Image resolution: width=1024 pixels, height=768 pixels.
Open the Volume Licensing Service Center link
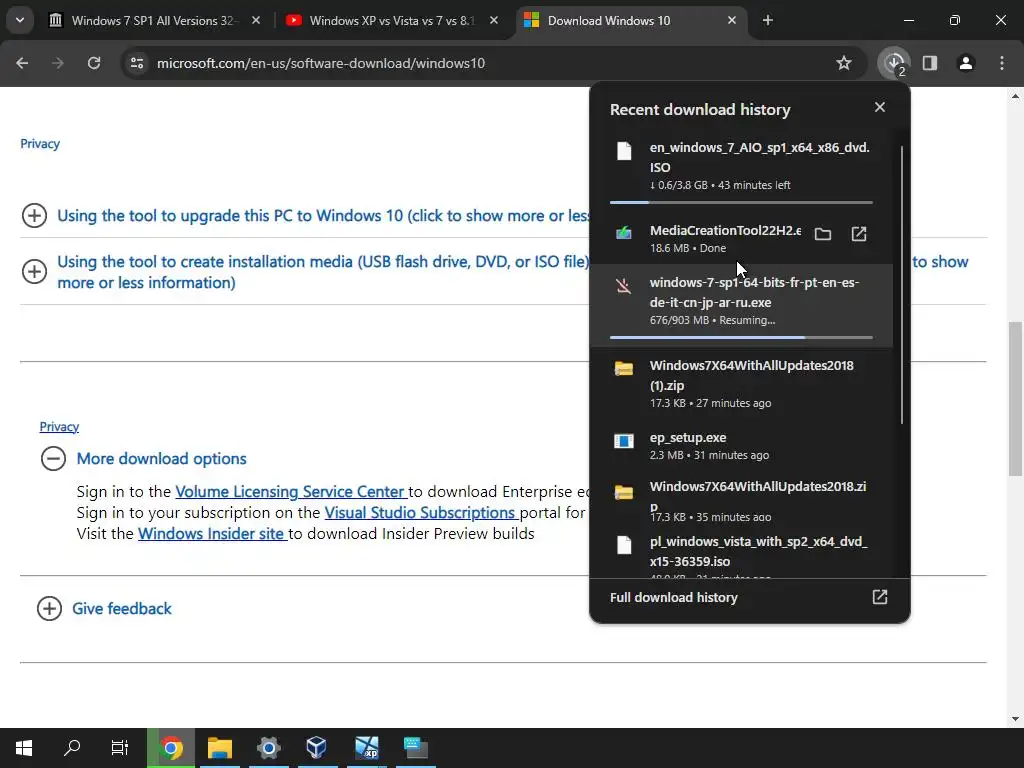click(291, 492)
